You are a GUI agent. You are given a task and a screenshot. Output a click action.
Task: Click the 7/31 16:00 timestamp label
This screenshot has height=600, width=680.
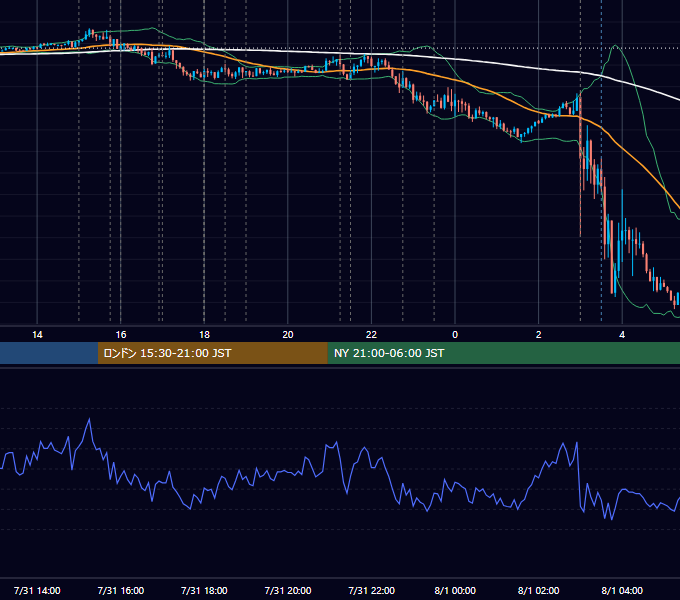click(x=121, y=590)
